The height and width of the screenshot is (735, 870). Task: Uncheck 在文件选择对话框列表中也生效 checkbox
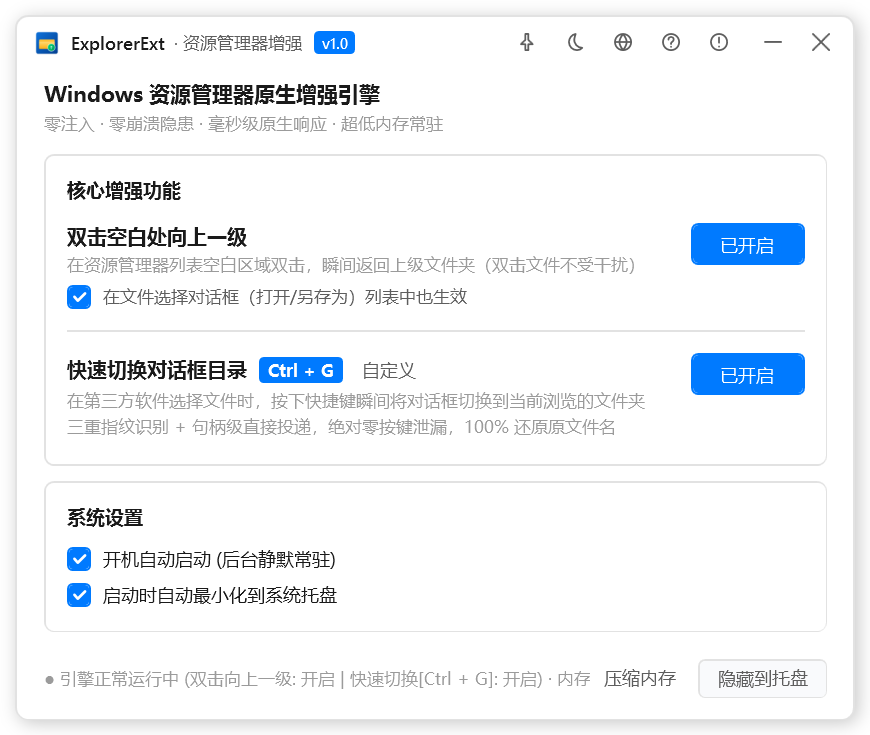click(x=79, y=297)
